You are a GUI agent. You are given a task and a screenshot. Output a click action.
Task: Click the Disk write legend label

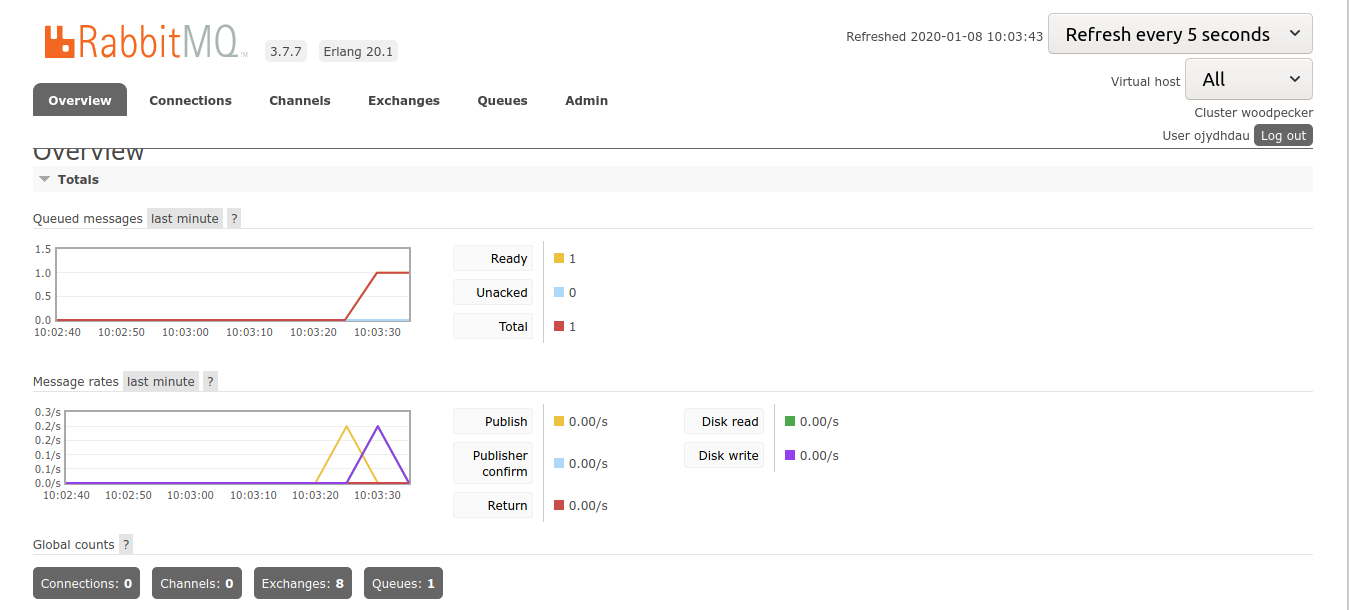(x=724, y=455)
